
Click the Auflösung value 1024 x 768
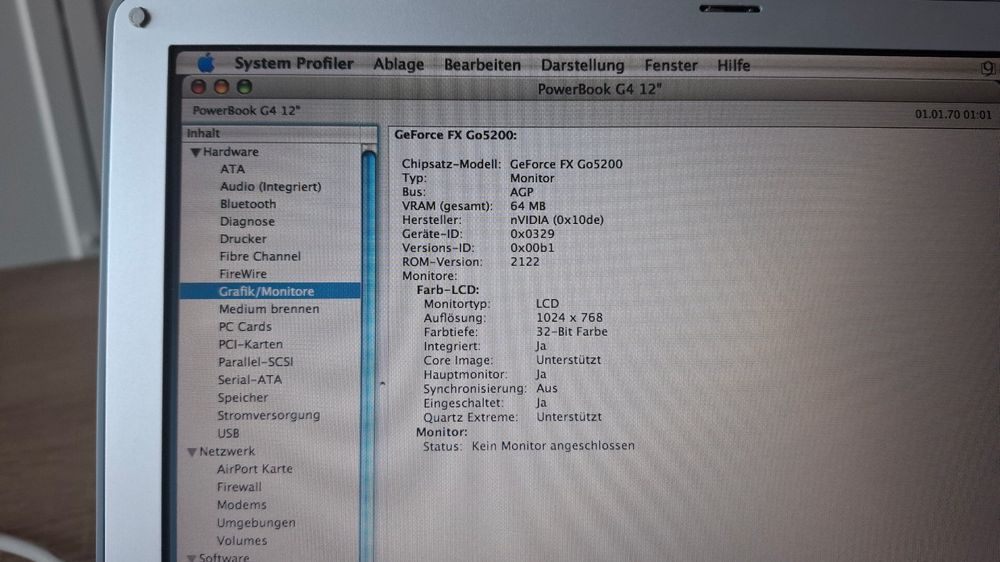coord(569,318)
